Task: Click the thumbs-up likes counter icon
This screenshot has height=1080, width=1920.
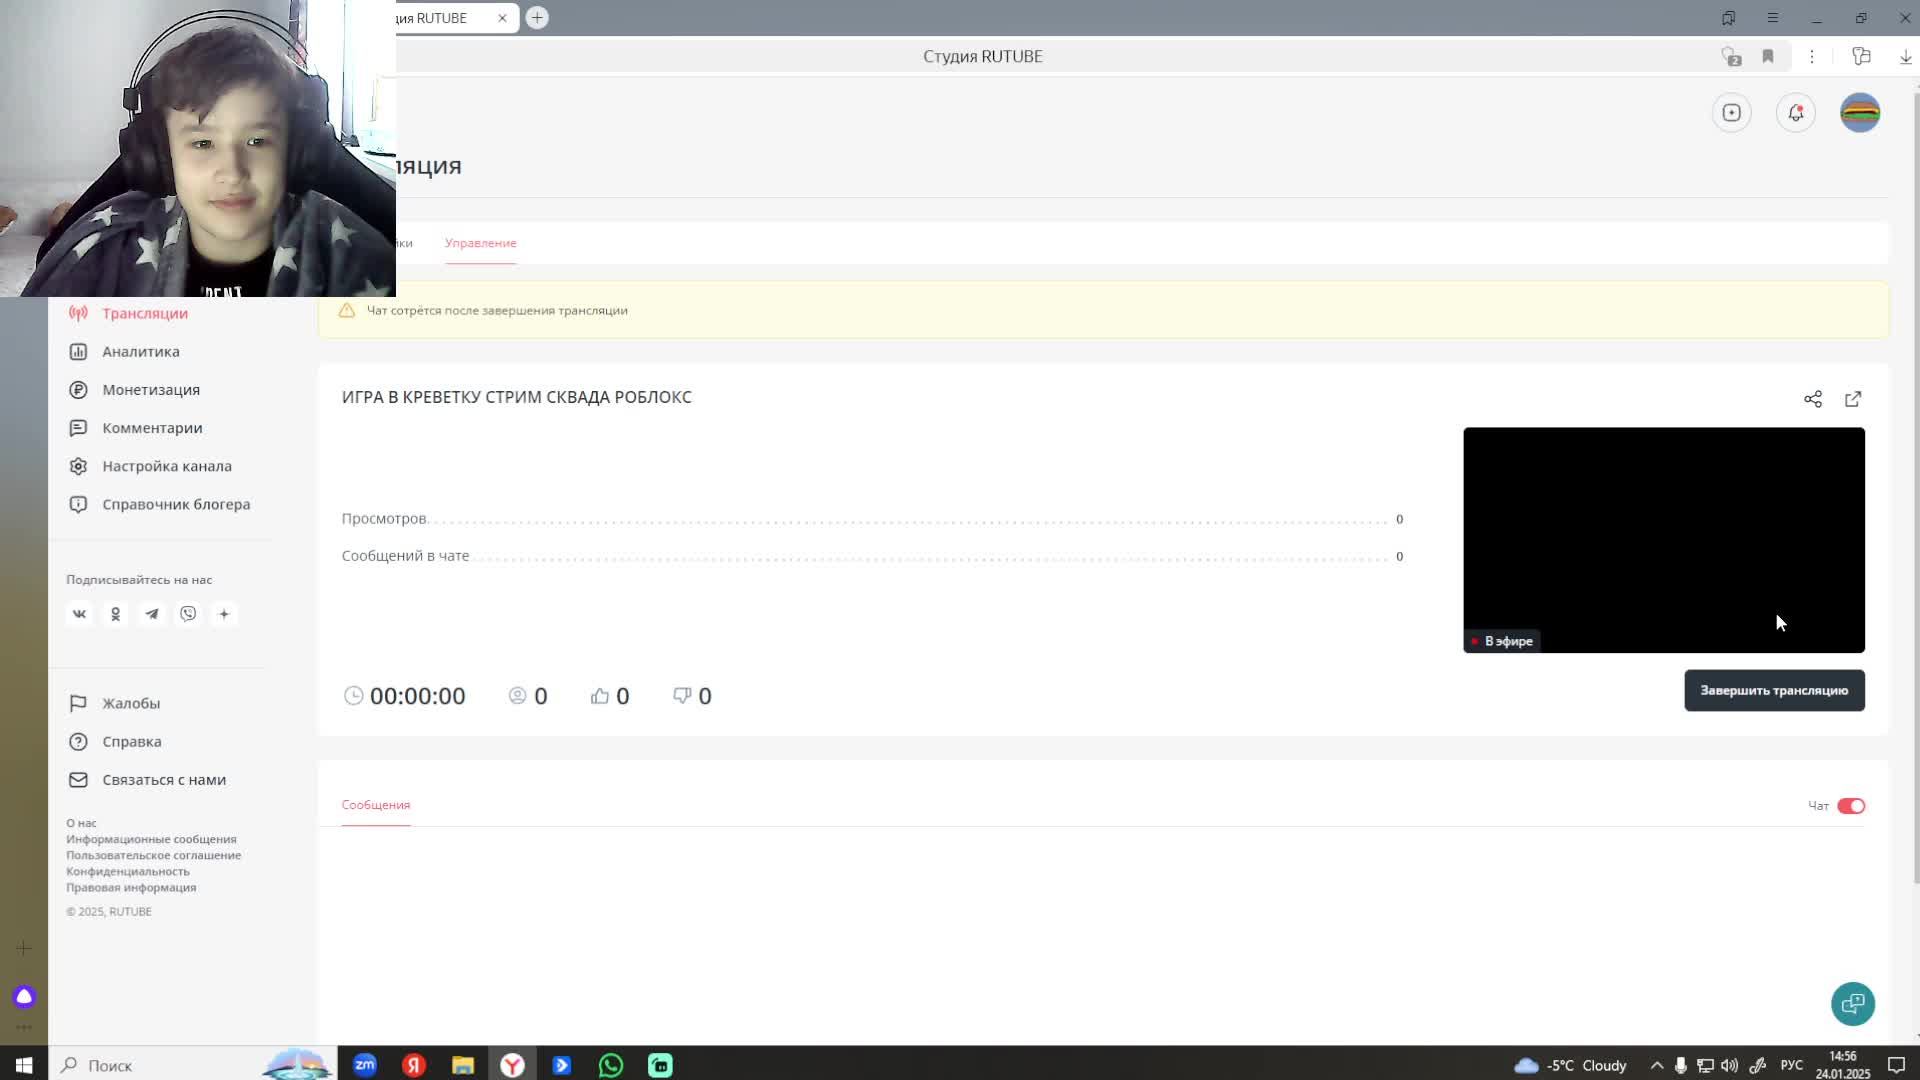Action: tap(600, 696)
